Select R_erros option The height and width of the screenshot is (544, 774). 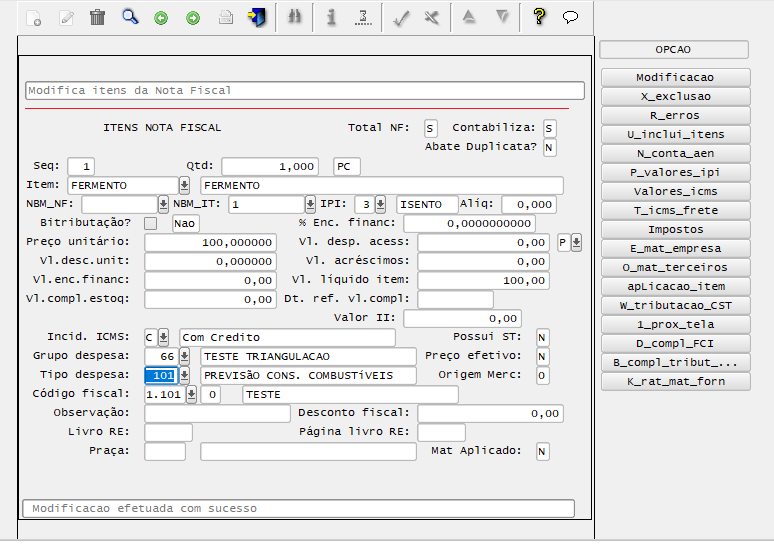coord(675,116)
